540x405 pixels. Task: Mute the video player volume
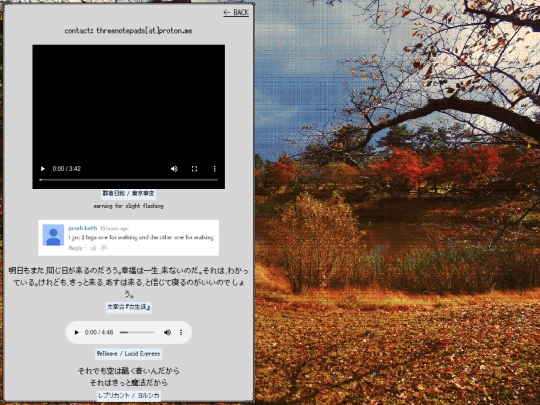[x=174, y=169]
